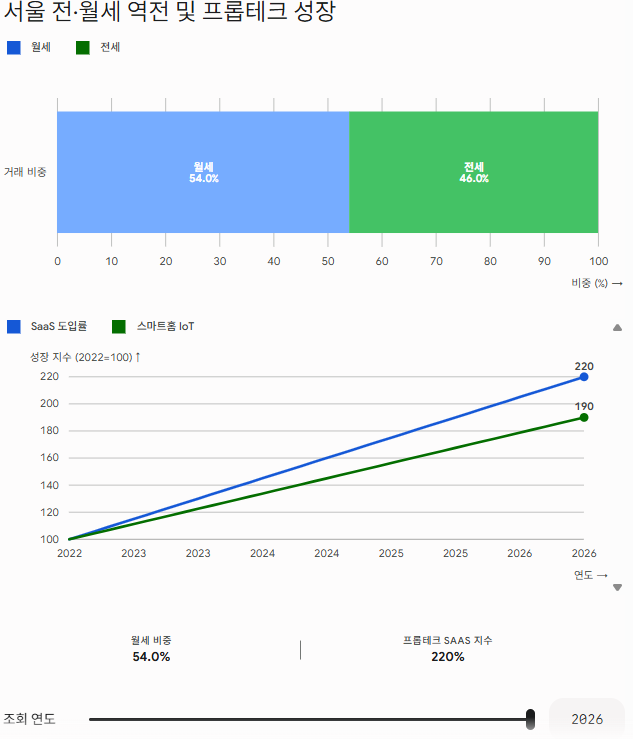Click the 월세 54.0% bar segment
Screen dimensions: 633x739
point(203,172)
